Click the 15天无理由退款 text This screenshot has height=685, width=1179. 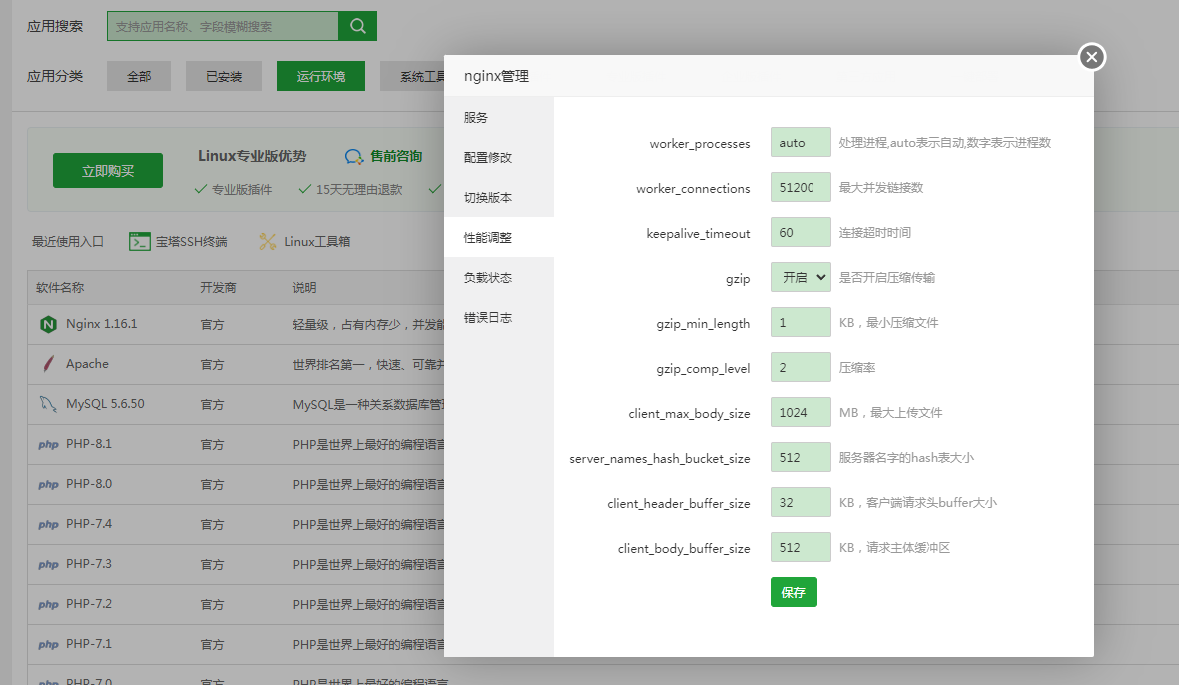[359, 189]
